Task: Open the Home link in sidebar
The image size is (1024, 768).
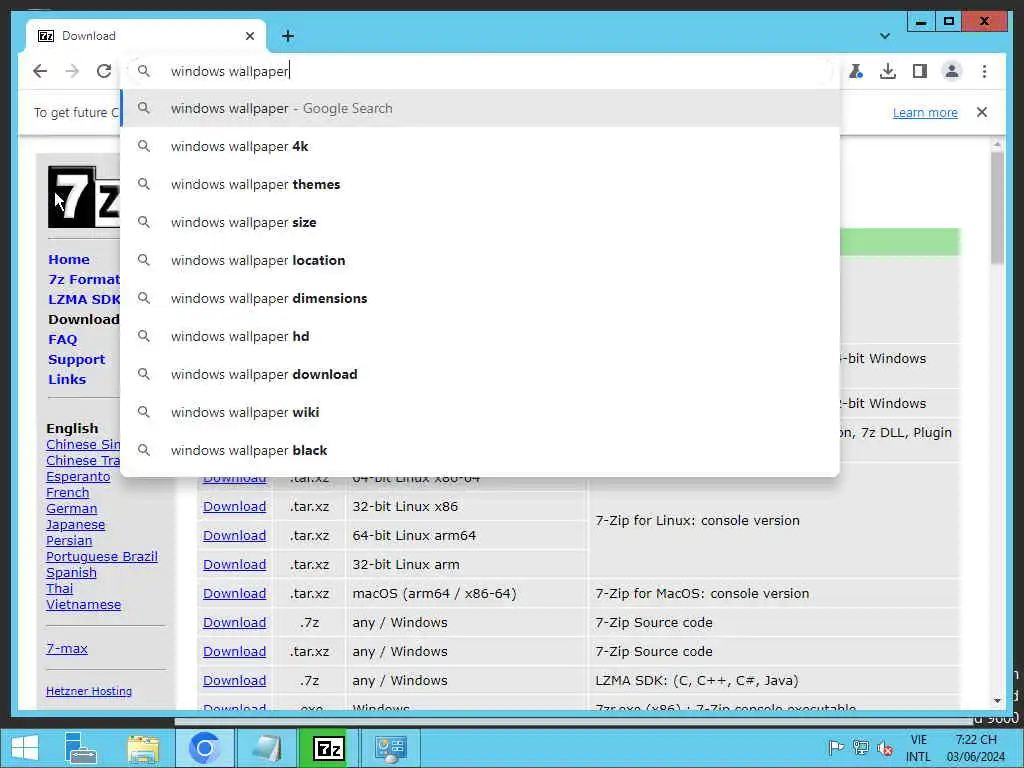Action: point(69,259)
